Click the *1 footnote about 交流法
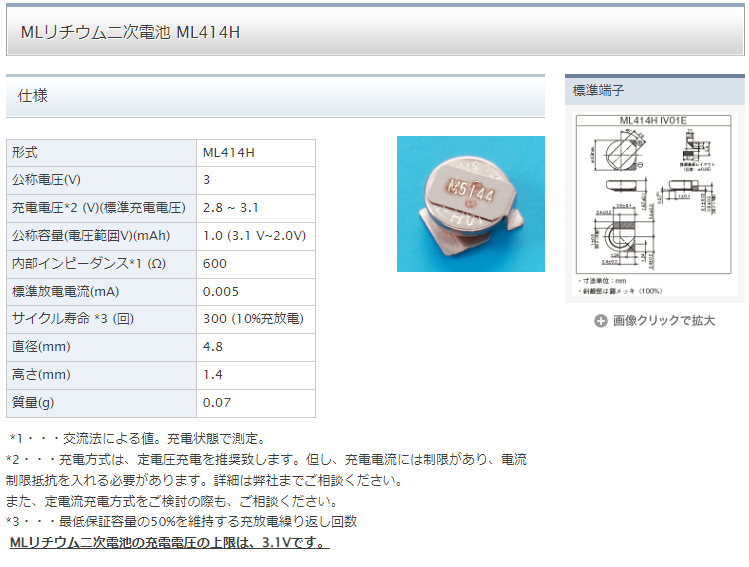Screen dimensions: 749x567 [x=138, y=439]
